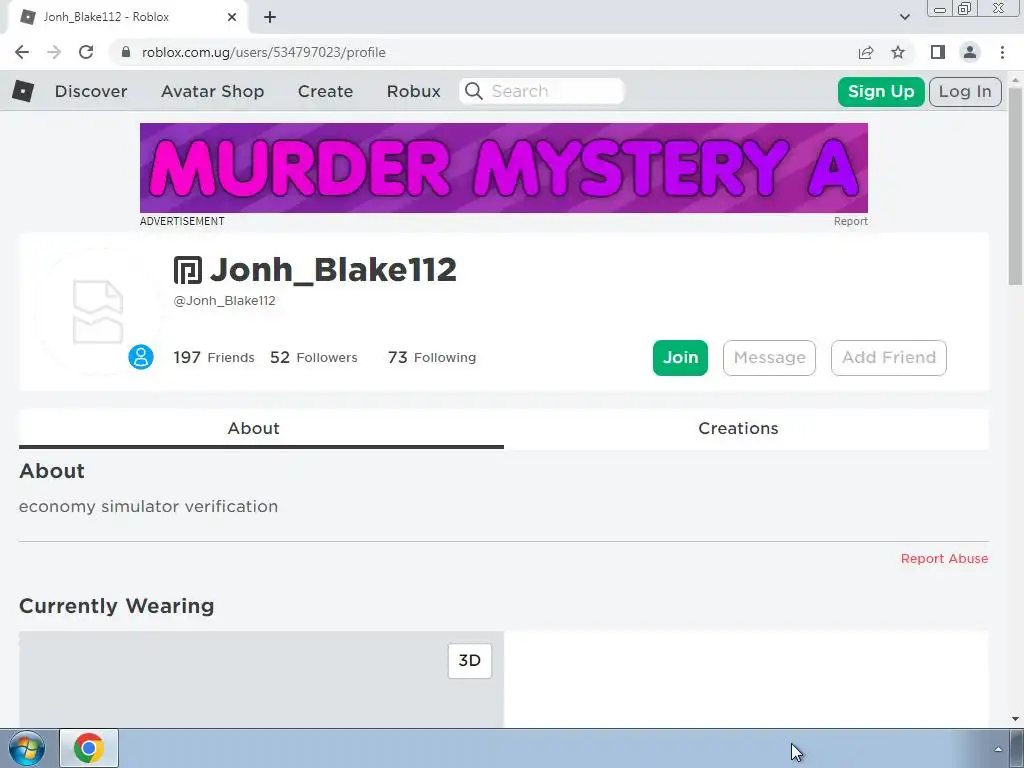Click the vertical scrollbar thumb
The height and width of the screenshot is (768, 1024).
(x=1016, y=186)
